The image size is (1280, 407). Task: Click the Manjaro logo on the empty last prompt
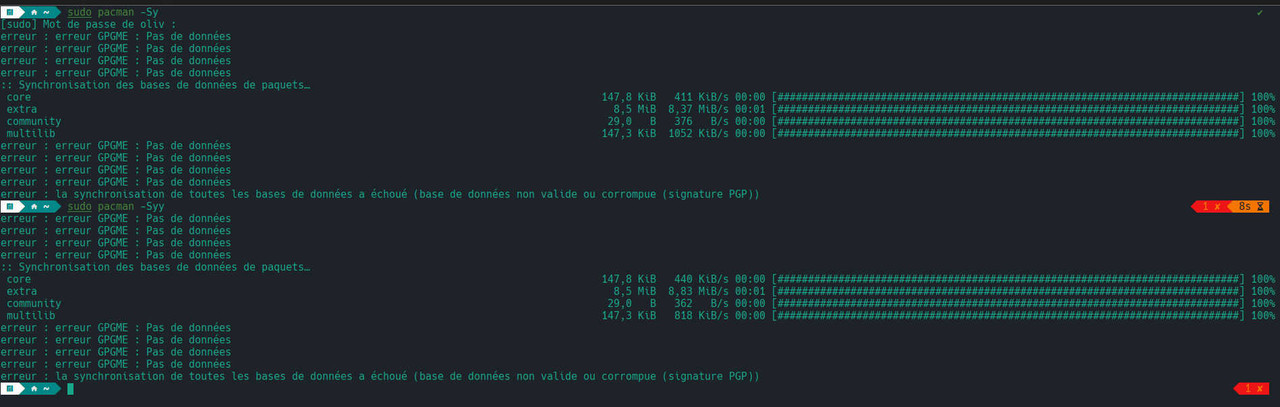click(10, 388)
